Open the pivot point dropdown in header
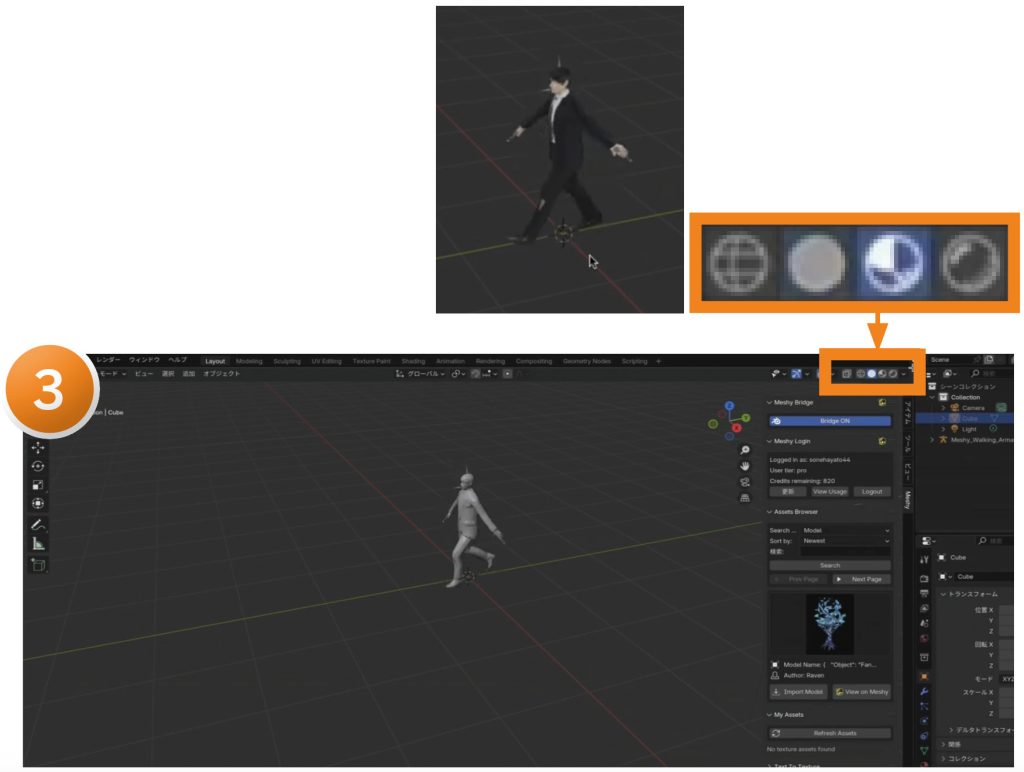The height and width of the screenshot is (772, 1024). 458,374
